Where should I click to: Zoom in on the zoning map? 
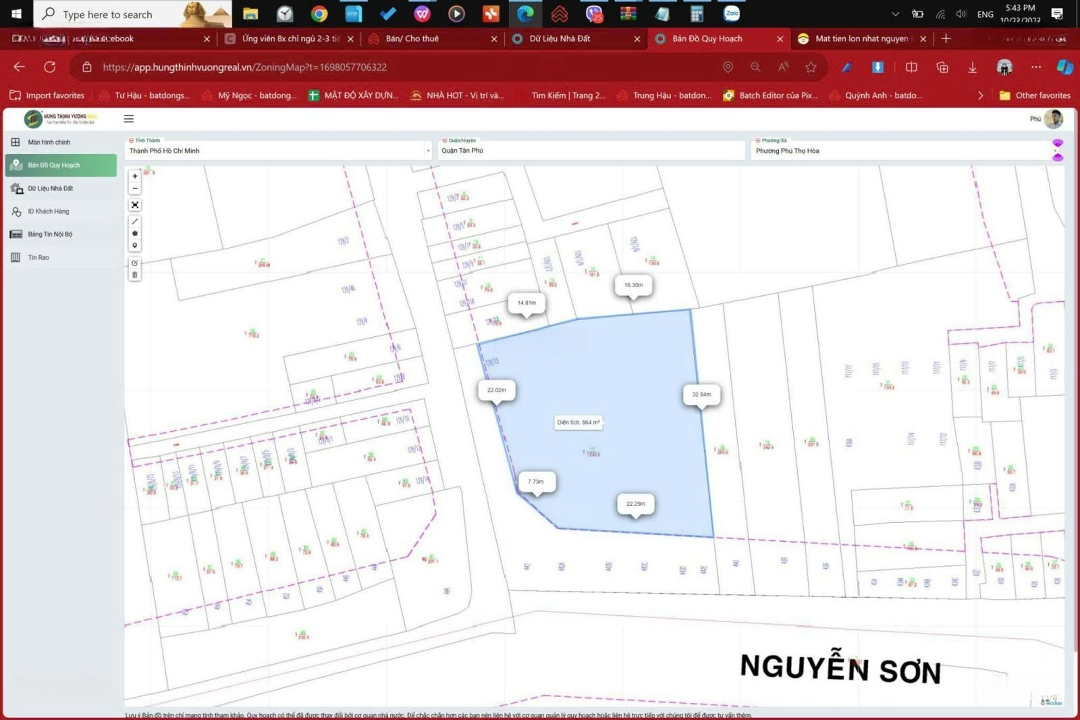135,176
